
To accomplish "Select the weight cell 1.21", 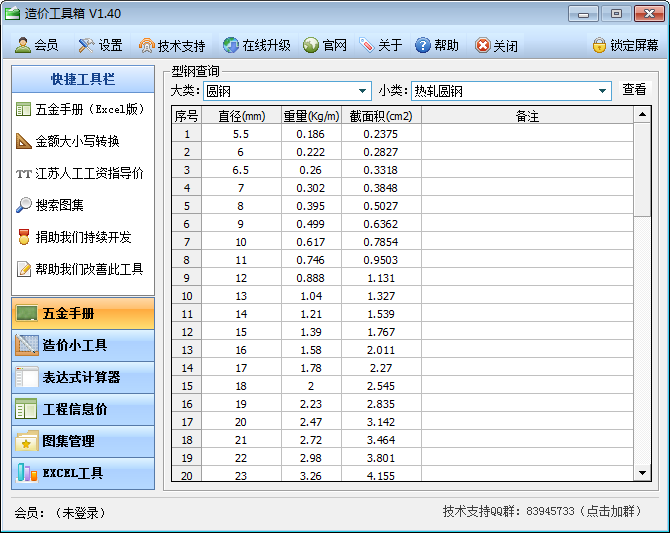I will pyautogui.click(x=311, y=314).
